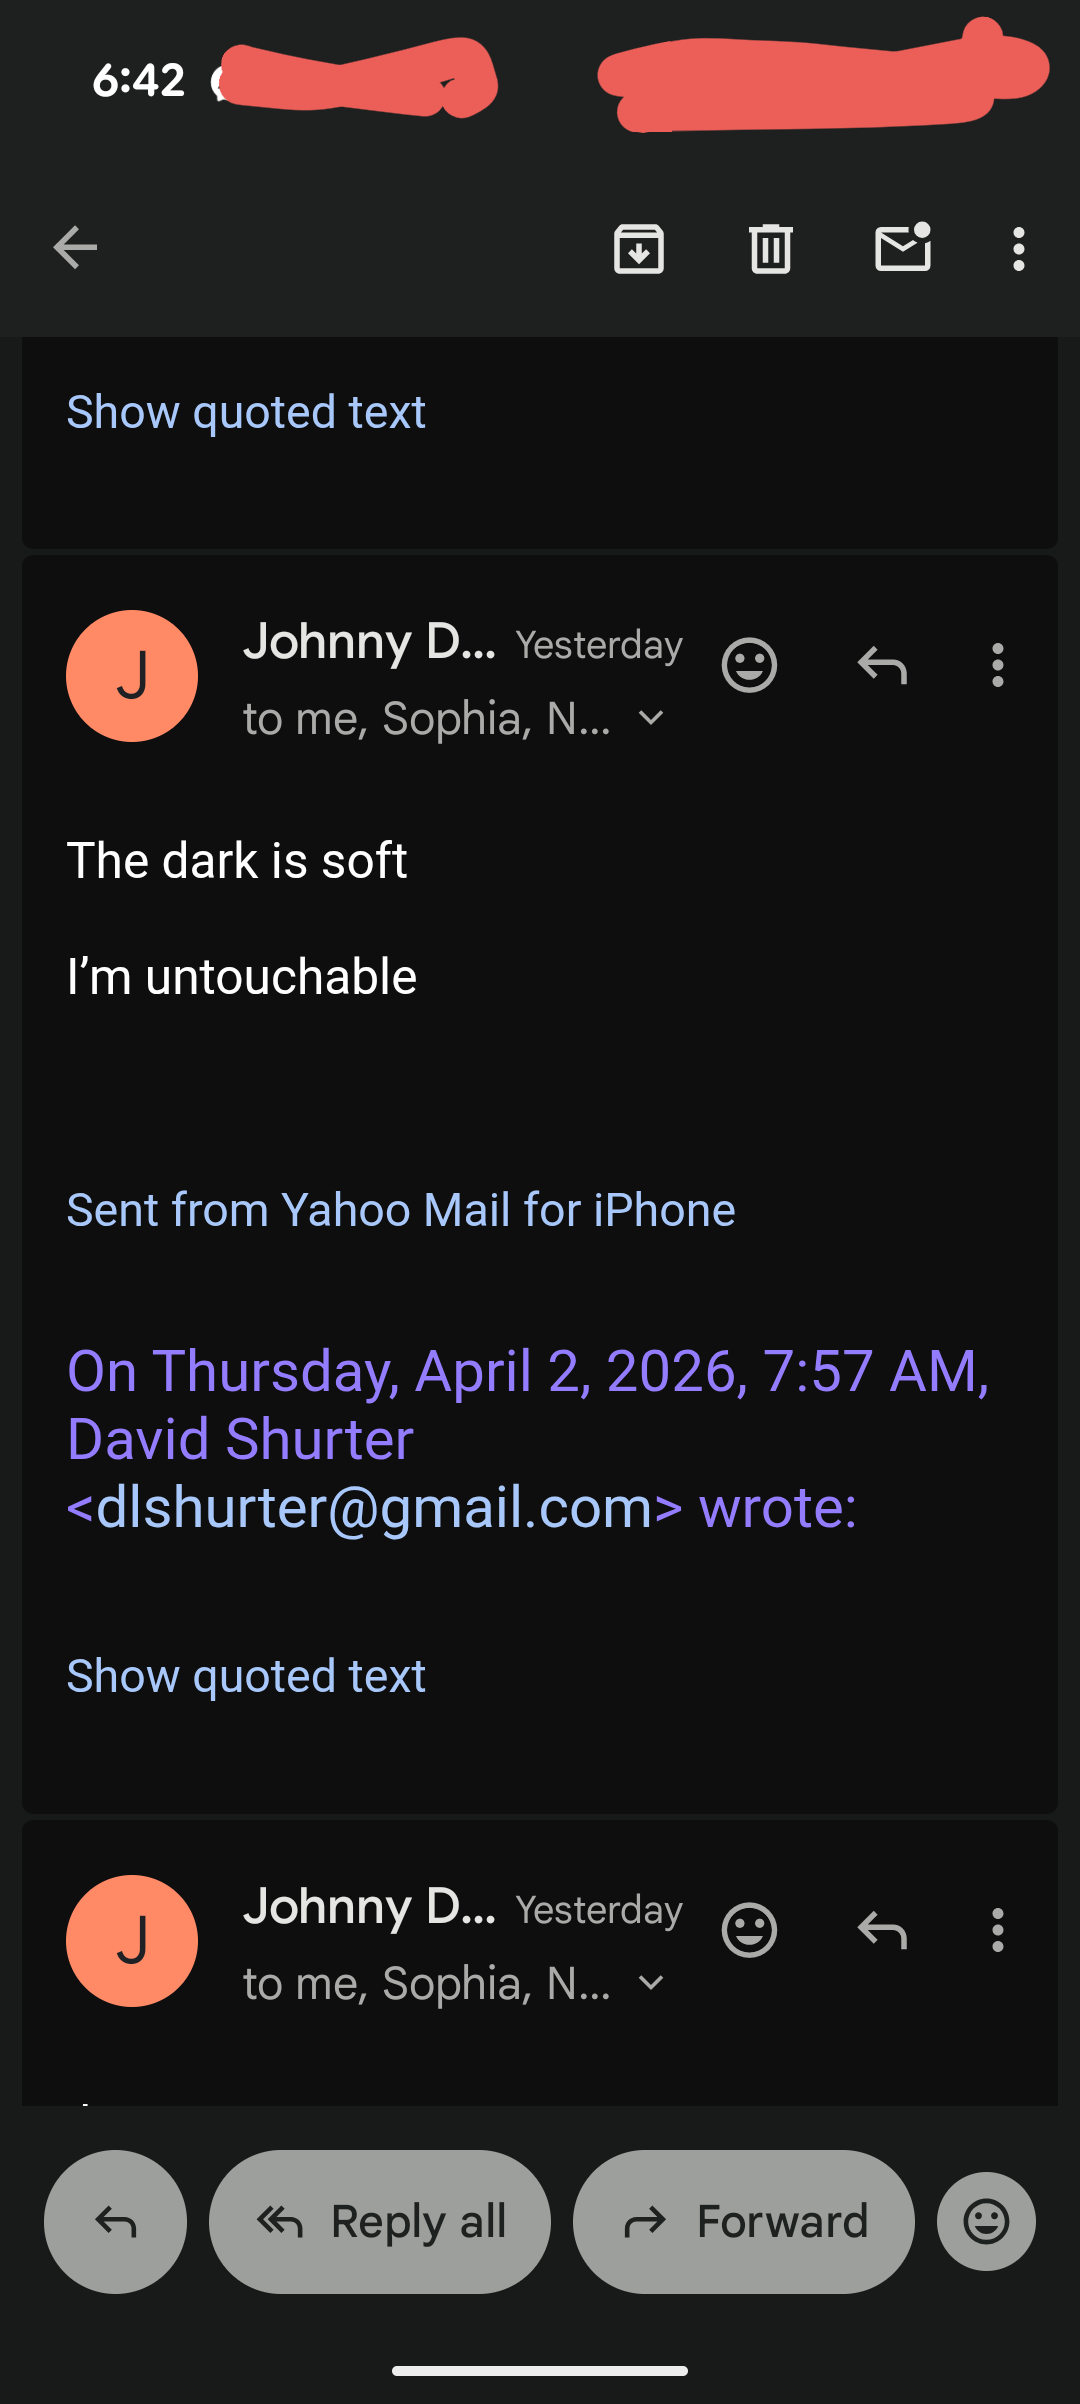Open more options for second Johnny message
Viewport: 1080px width, 2404px height.
coord(997,1930)
